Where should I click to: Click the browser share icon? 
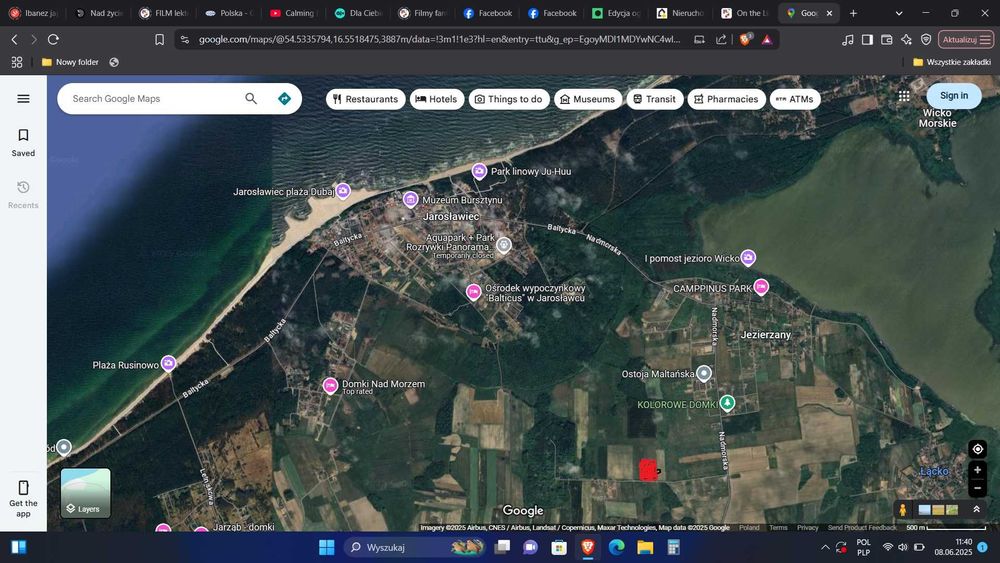[721, 40]
